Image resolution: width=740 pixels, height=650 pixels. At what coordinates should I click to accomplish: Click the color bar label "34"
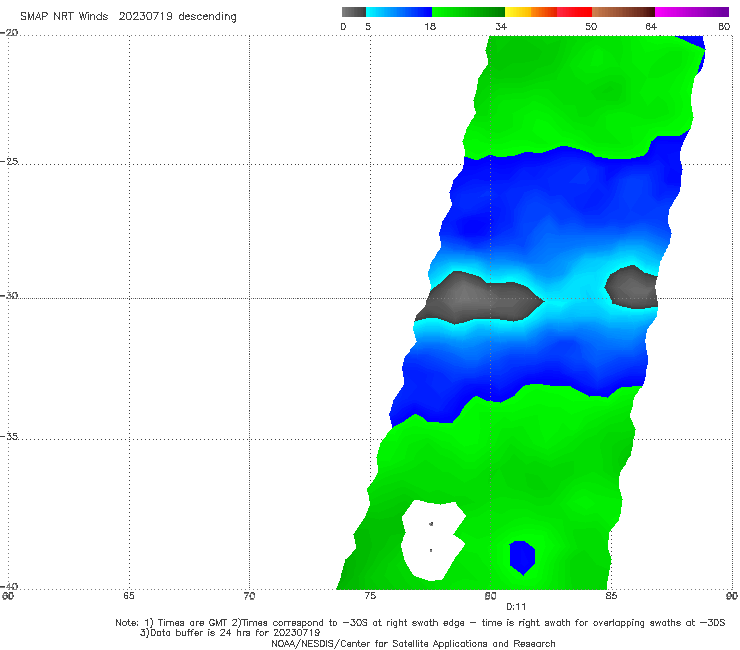[501, 26]
